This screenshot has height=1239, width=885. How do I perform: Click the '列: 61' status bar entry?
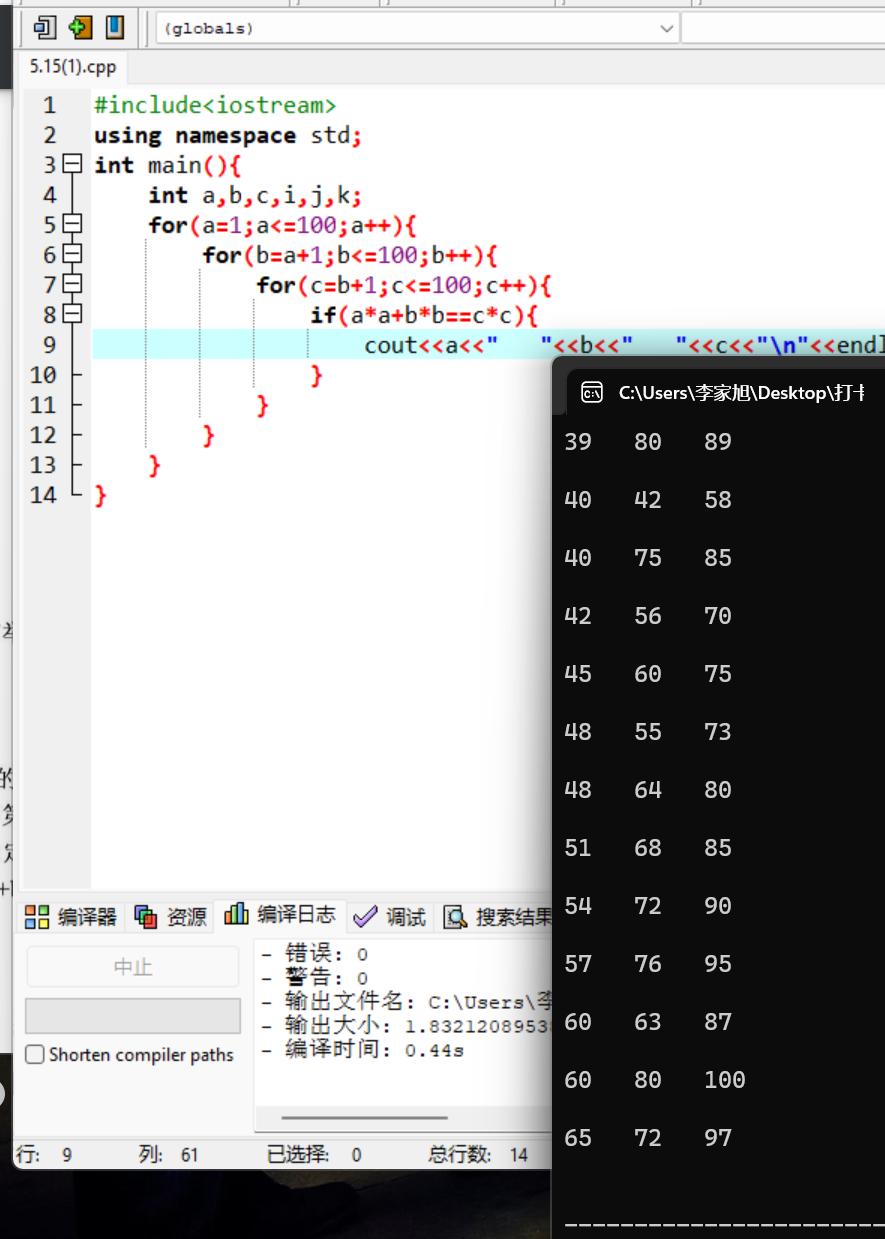click(x=168, y=1155)
